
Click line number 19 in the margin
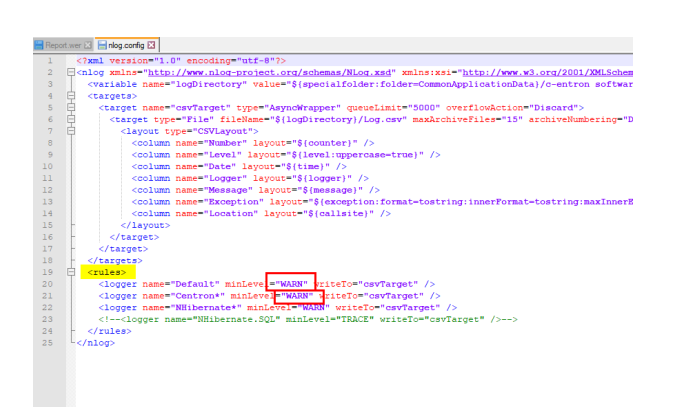(48, 271)
